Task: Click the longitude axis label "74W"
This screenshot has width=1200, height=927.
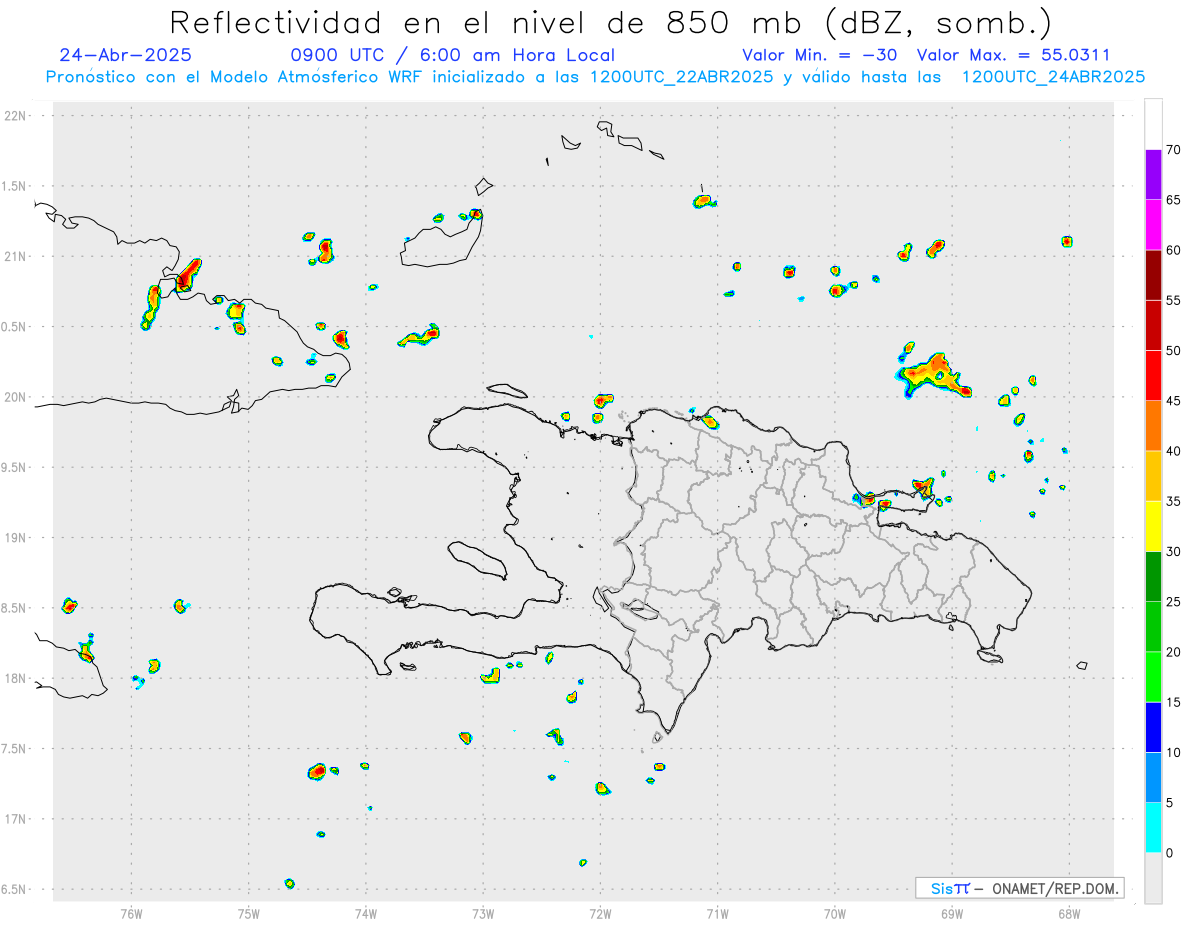Action: pyautogui.click(x=366, y=913)
